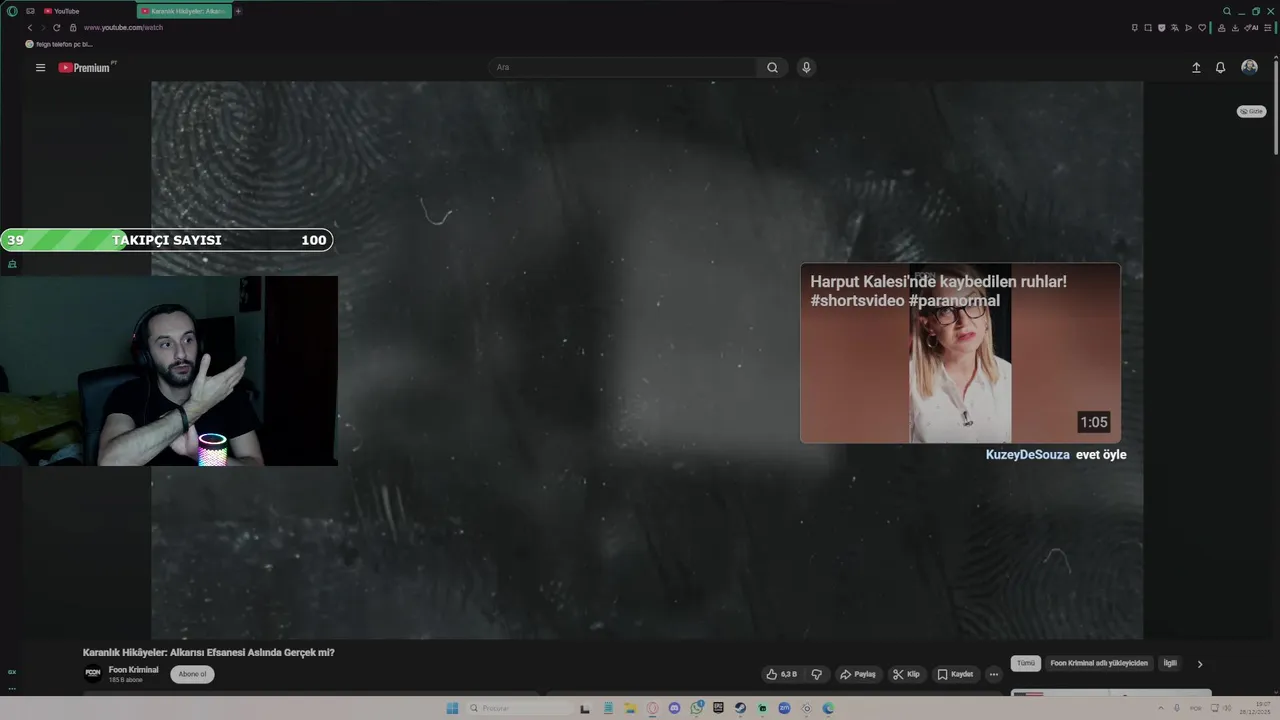Open the sidebar icon below follower bar
This screenshot has width=1280, height=720.
(x=12, y=264)
